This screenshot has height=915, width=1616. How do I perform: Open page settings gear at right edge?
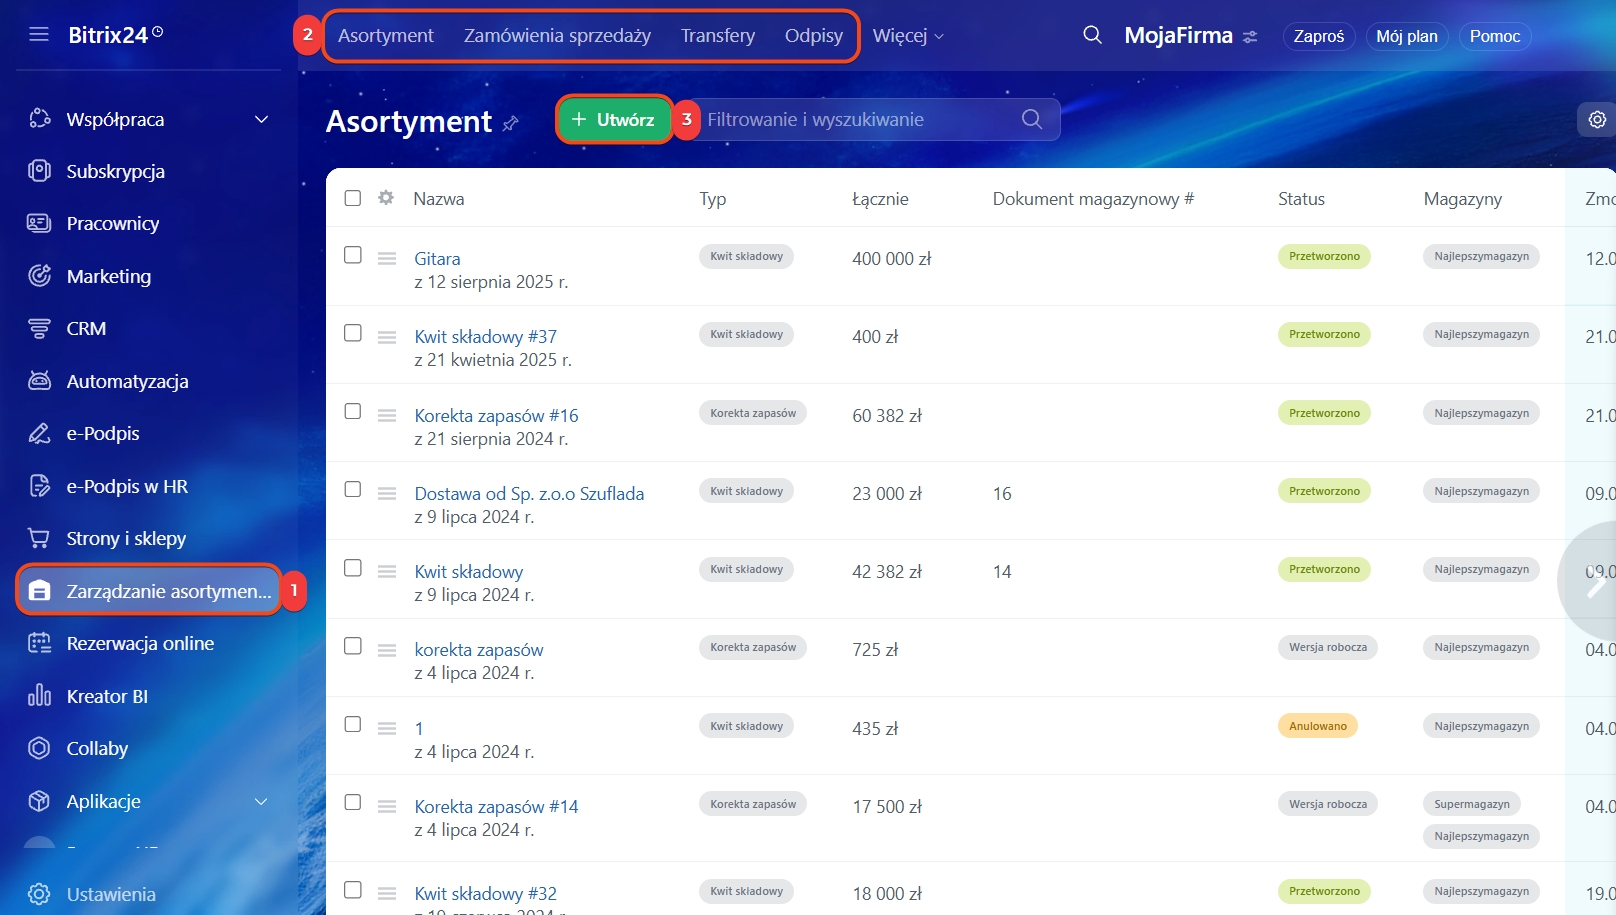[1597, 120]
